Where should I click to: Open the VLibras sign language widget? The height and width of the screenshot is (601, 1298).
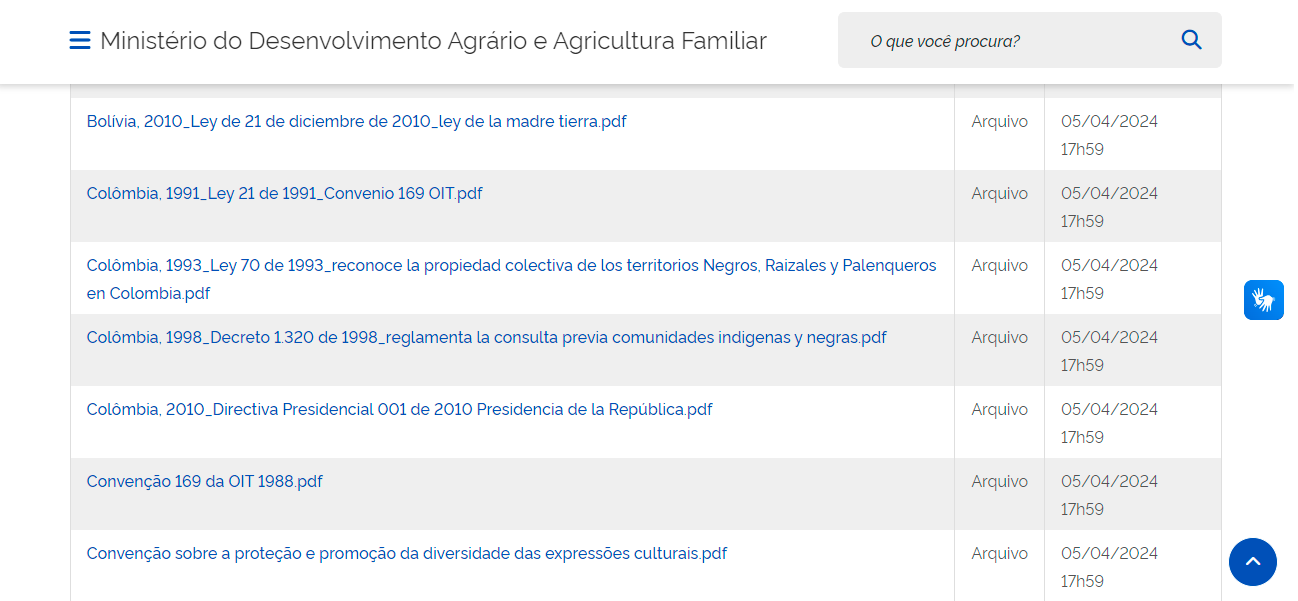(1263, 300)
